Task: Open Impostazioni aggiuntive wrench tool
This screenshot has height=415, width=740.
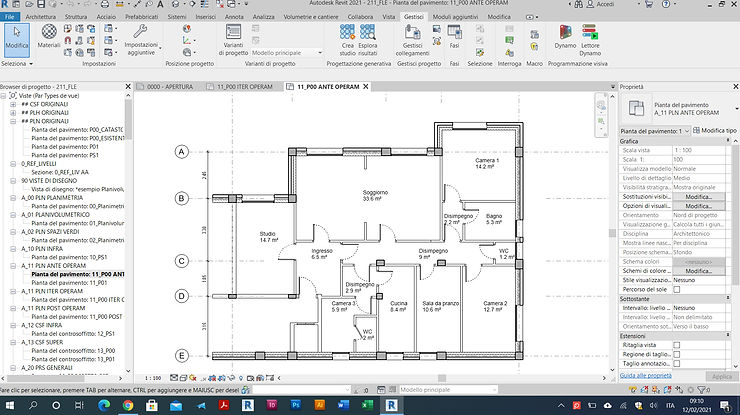Action: 141,40
